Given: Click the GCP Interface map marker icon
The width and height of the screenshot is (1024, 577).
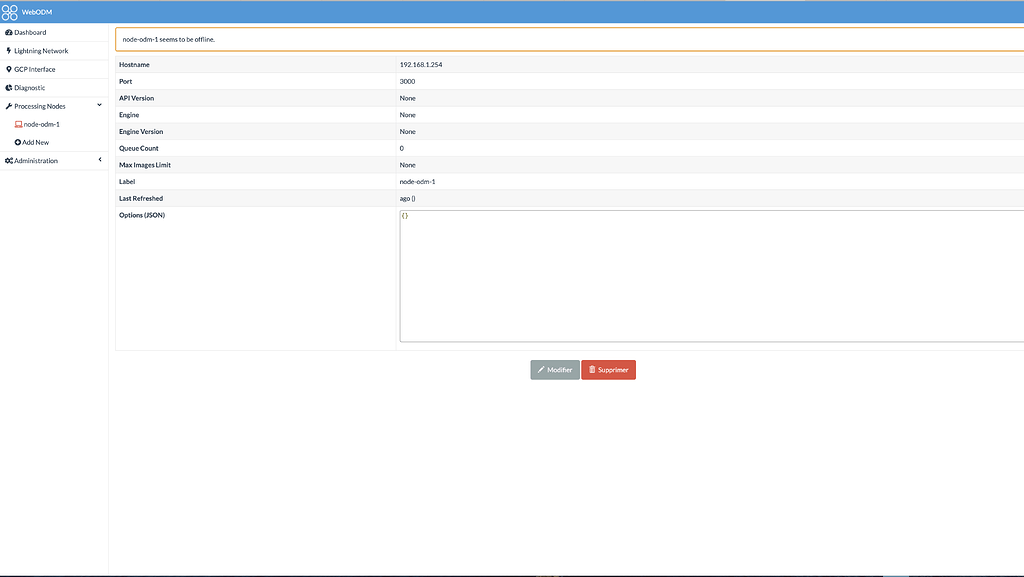Looking at the screenshot, I should (9, 69).
